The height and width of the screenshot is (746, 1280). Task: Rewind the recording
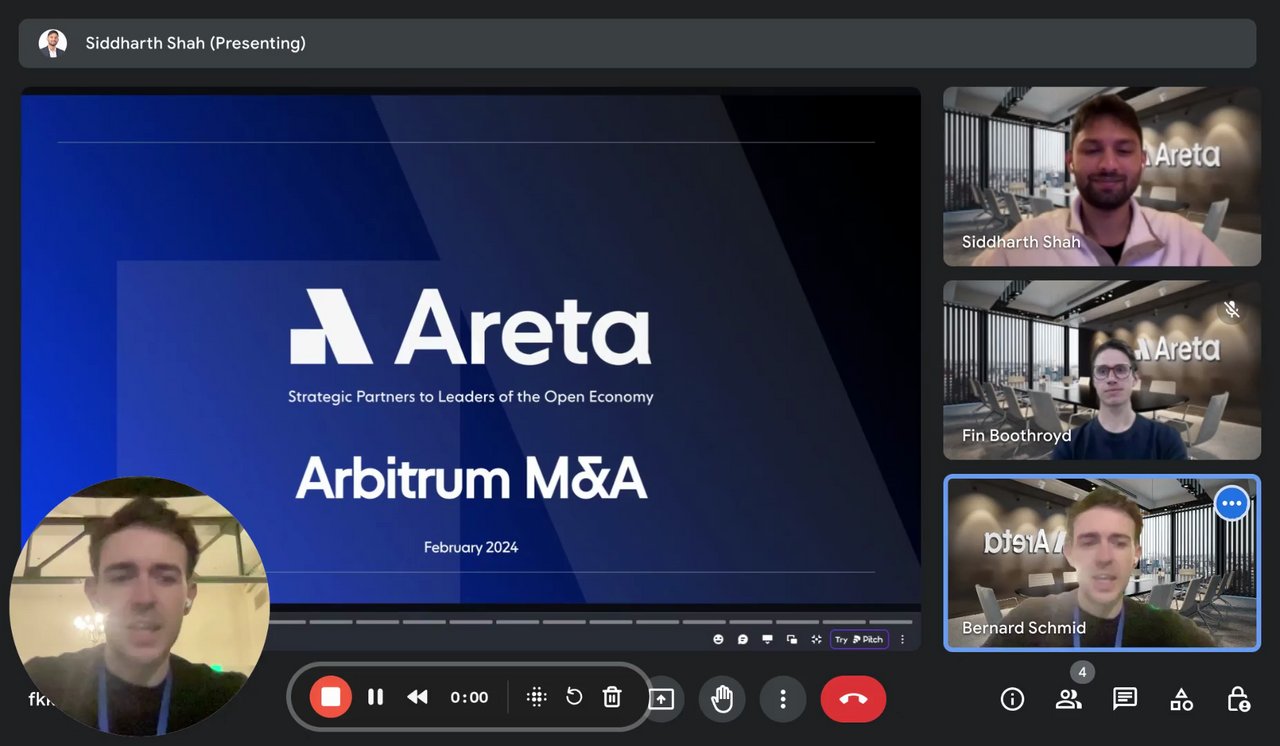point(417,697)
